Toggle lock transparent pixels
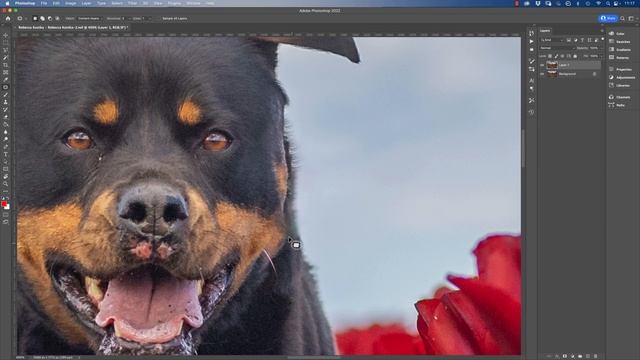The image size is (640, 360). coord(550,56)
